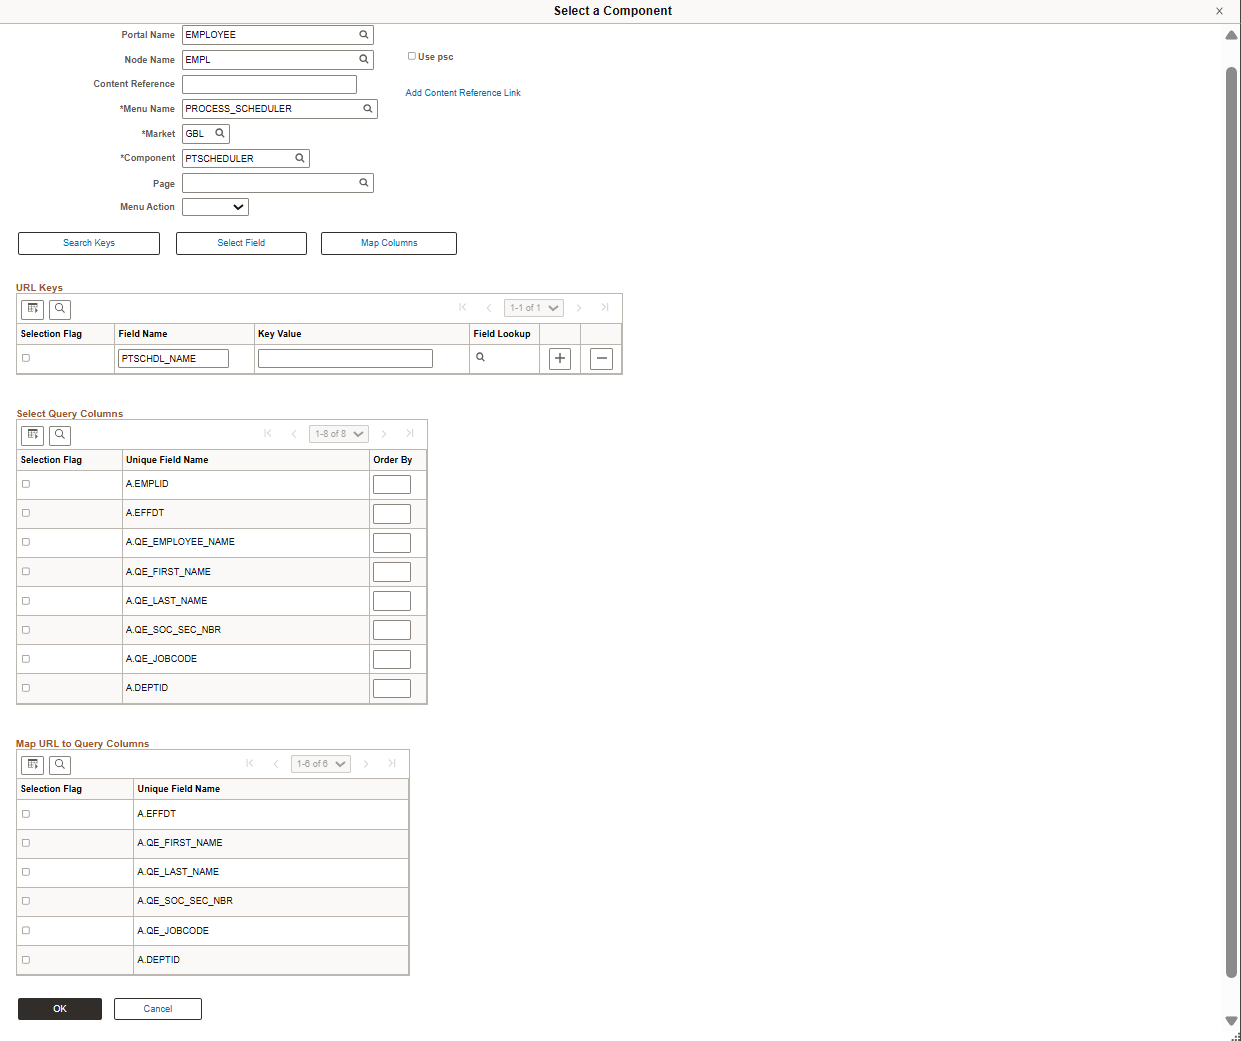The width and height of the screenshot is (1241, 1041).
Task: Open the Field Lookup prompt for PTSCHDL_NAME
Action: (x=481, y=357)
